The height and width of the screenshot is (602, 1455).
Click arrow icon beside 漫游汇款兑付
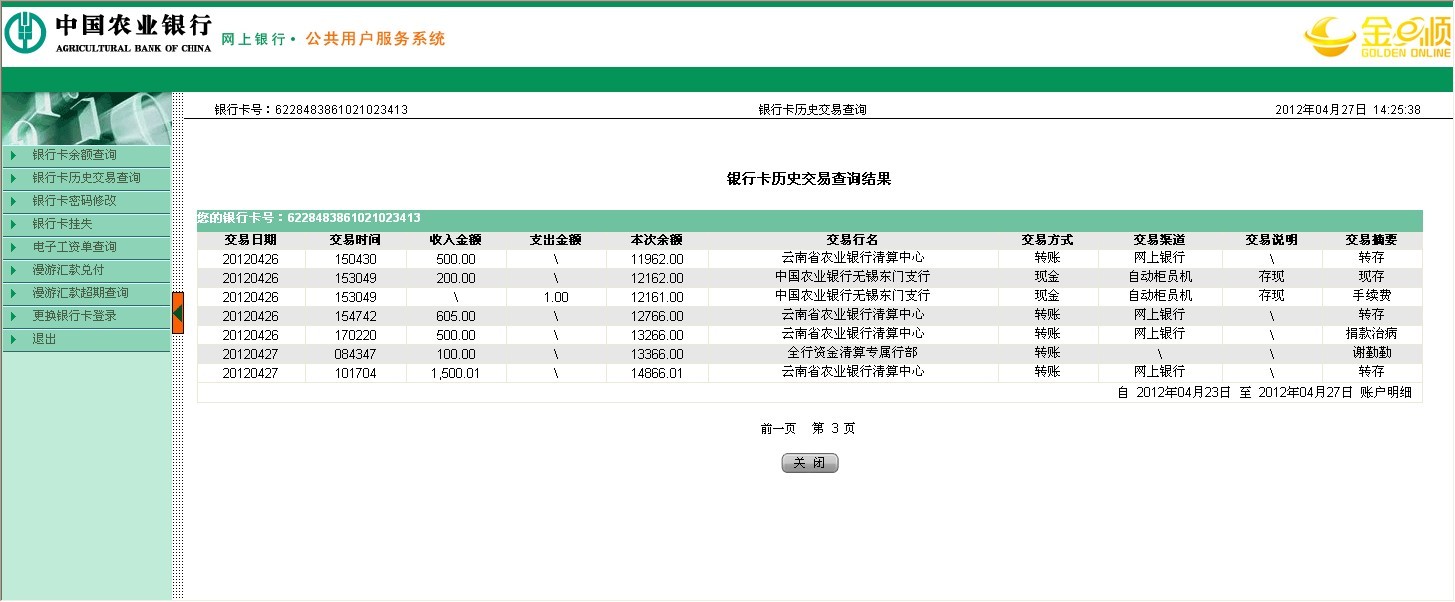(14, 270)
